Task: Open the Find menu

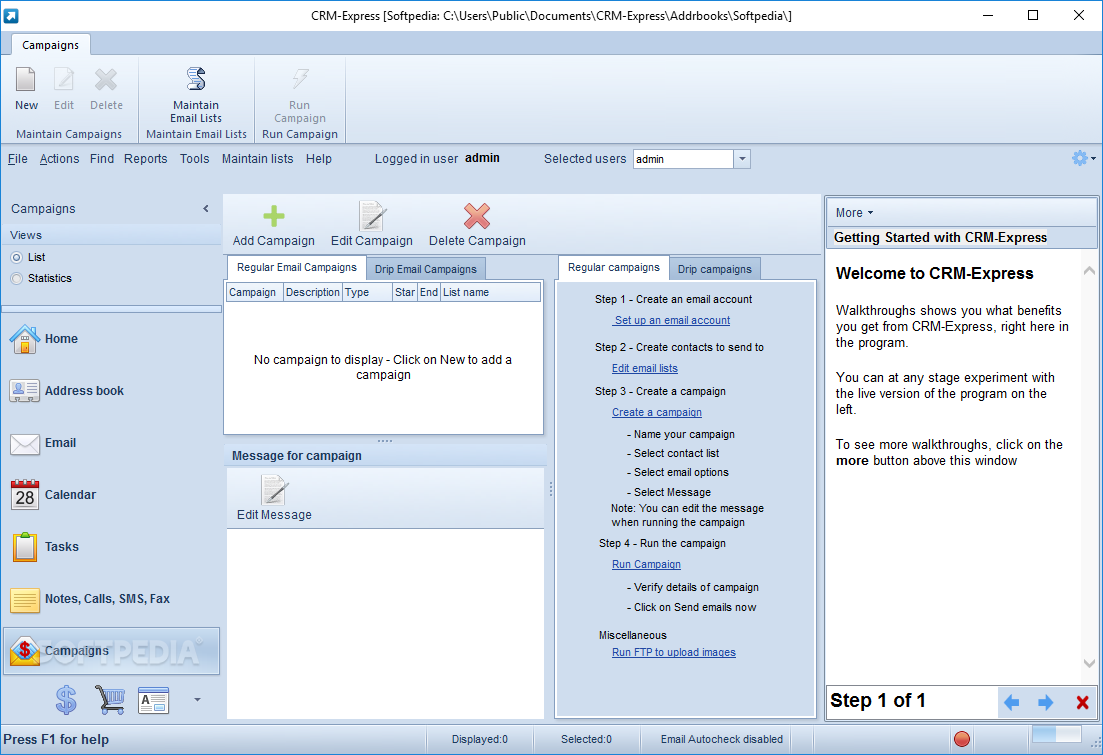Action: click(x=101, y=159)
